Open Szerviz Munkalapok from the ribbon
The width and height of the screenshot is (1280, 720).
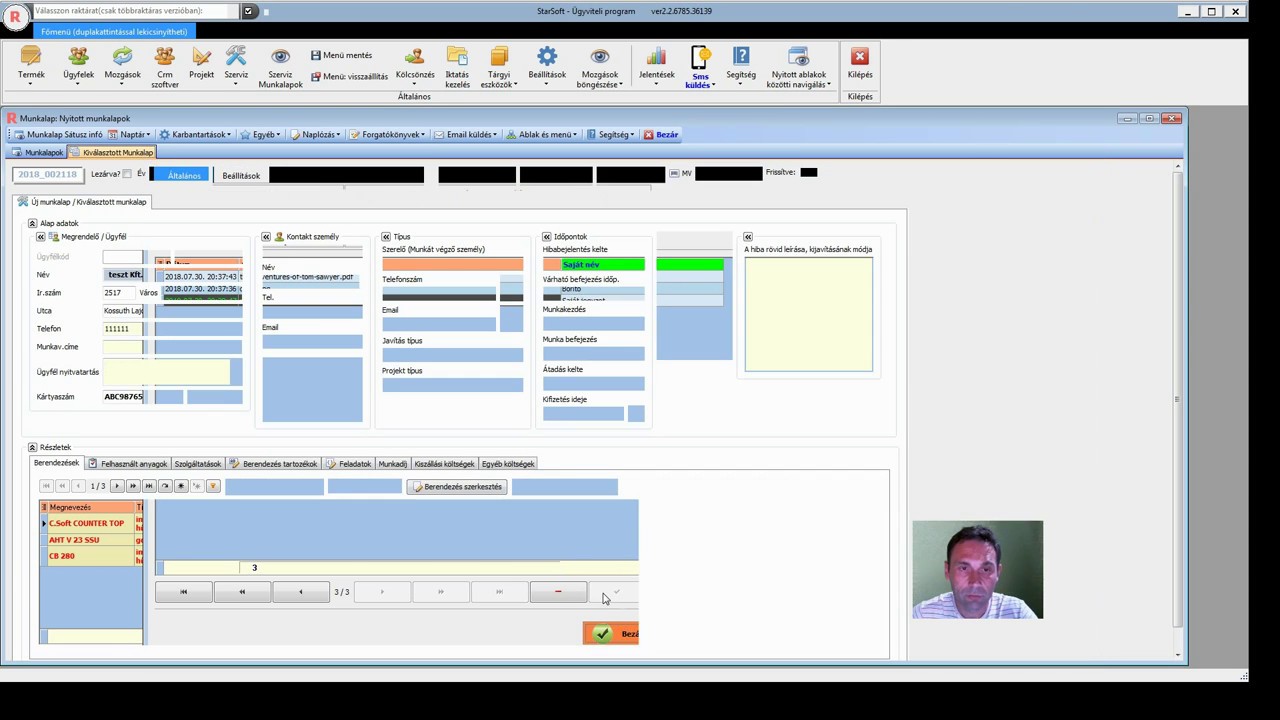(280, 67)
